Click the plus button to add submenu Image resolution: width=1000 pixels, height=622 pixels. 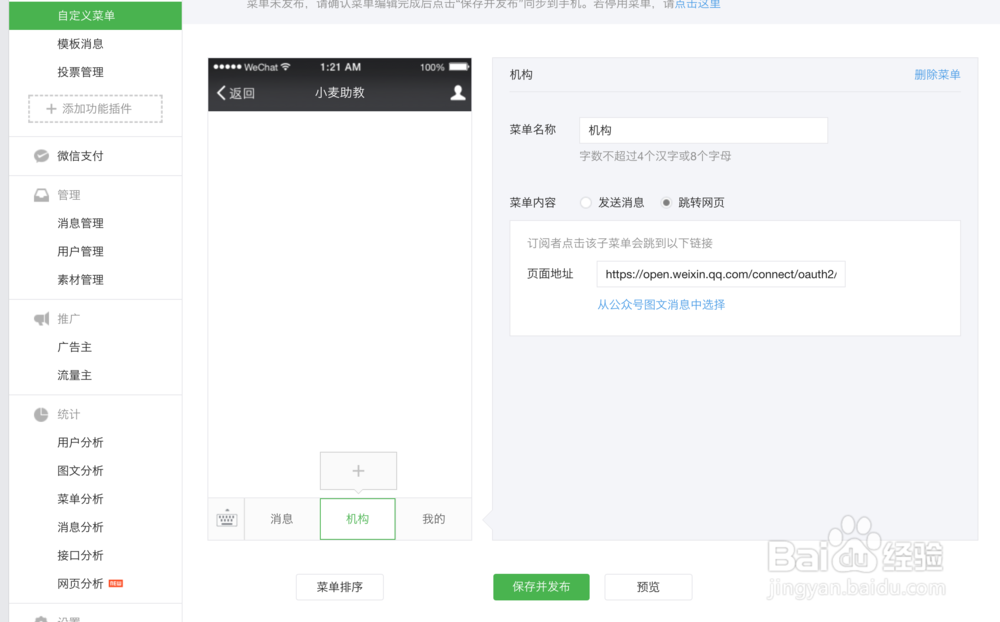[x=358, y=470]
